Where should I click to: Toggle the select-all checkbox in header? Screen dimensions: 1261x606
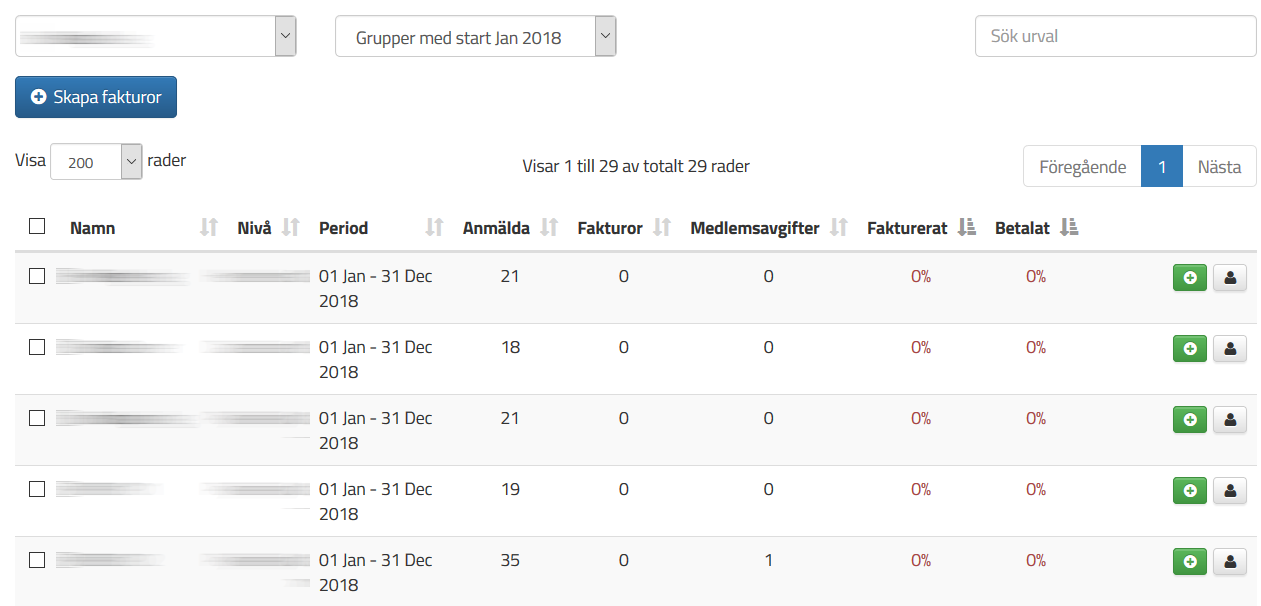[x=37, y=226]
